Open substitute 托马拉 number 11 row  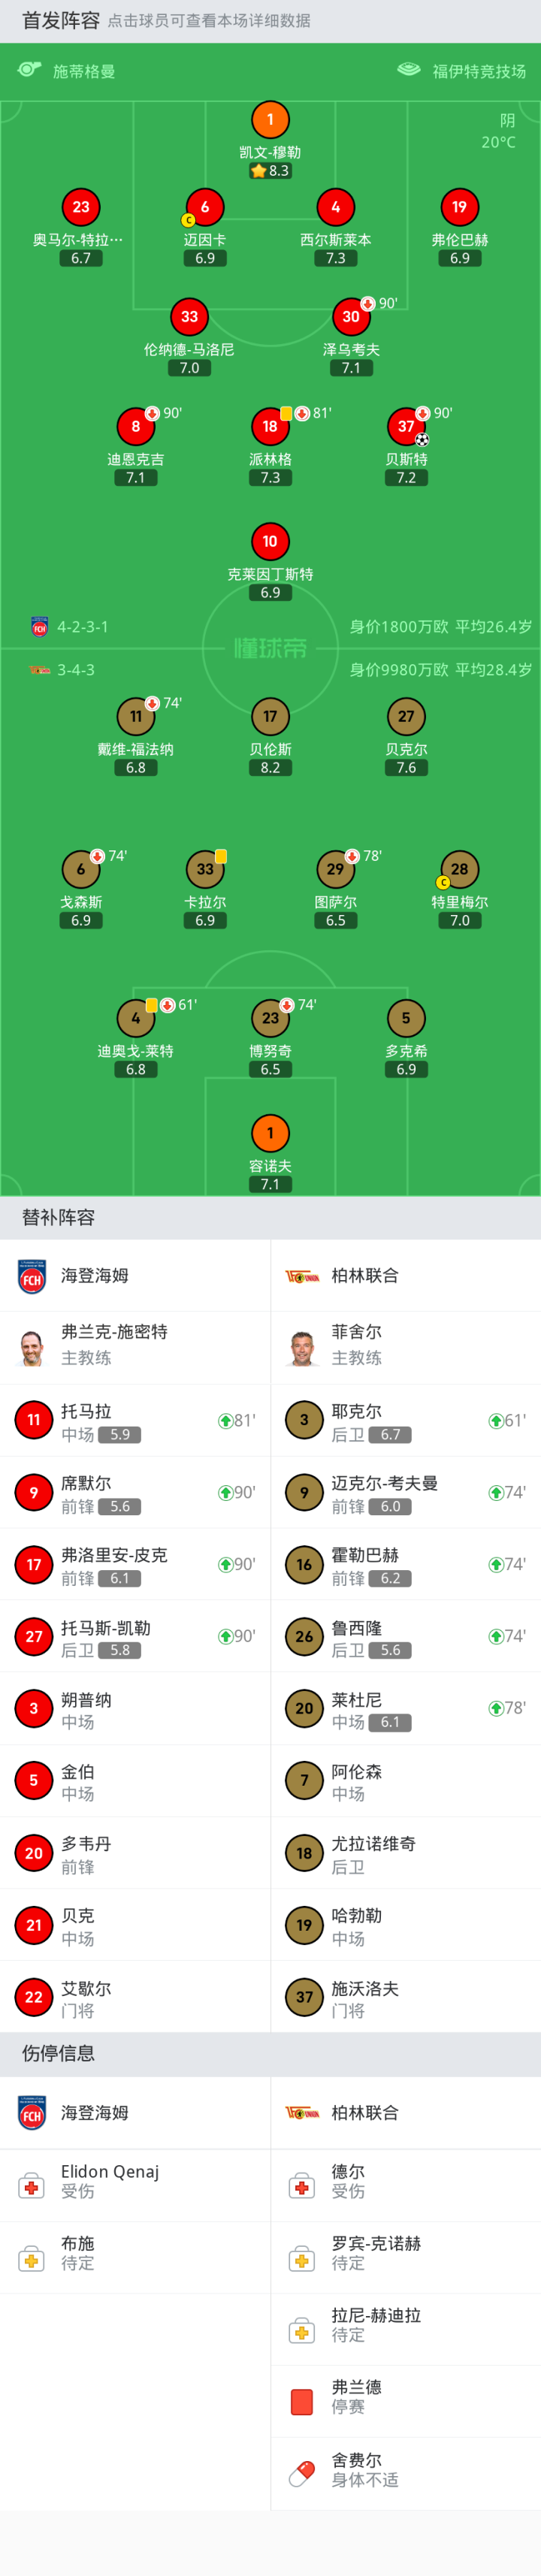click(135, 1420)
